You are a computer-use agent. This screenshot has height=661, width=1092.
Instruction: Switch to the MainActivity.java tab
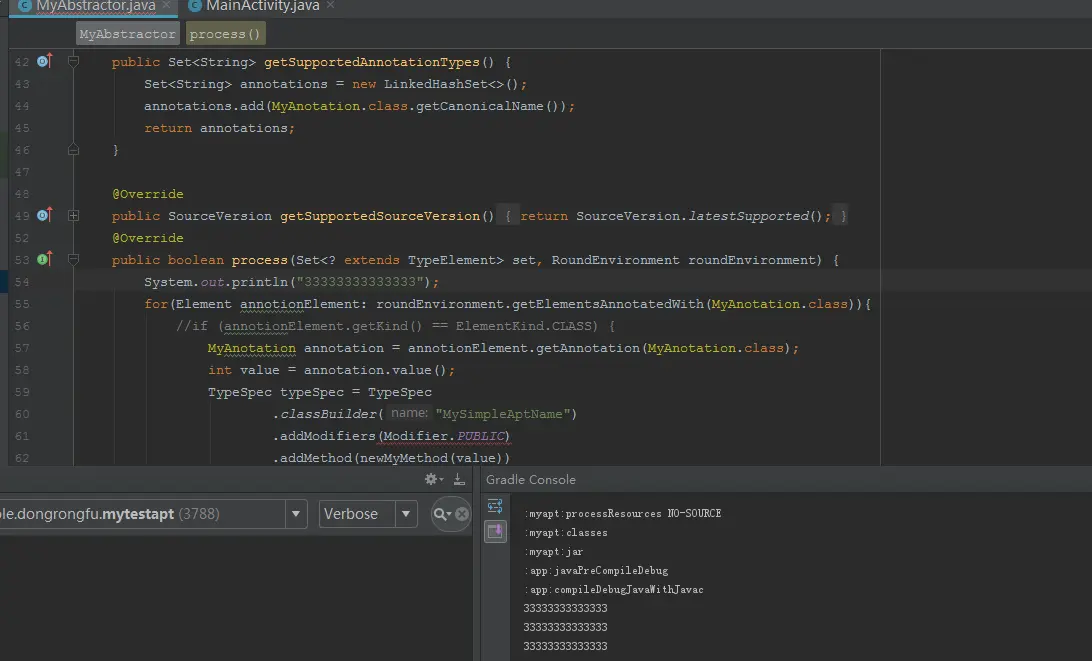(x=263, y=6)
